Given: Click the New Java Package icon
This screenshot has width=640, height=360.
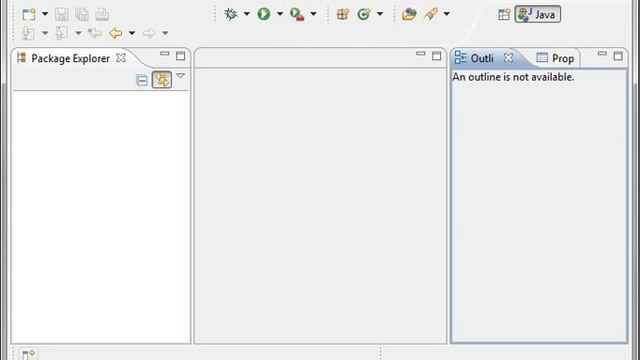Looking at the screenshot, I should (342, 14).
